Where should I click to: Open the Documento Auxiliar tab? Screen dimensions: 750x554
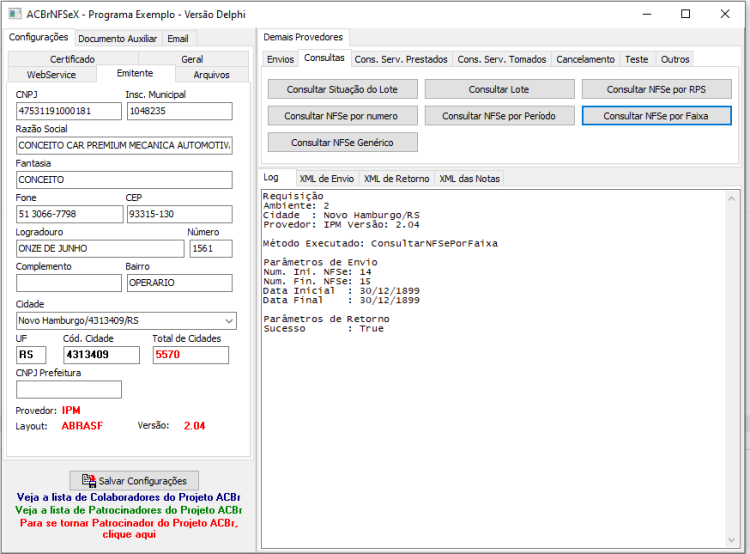click(118, 39)
